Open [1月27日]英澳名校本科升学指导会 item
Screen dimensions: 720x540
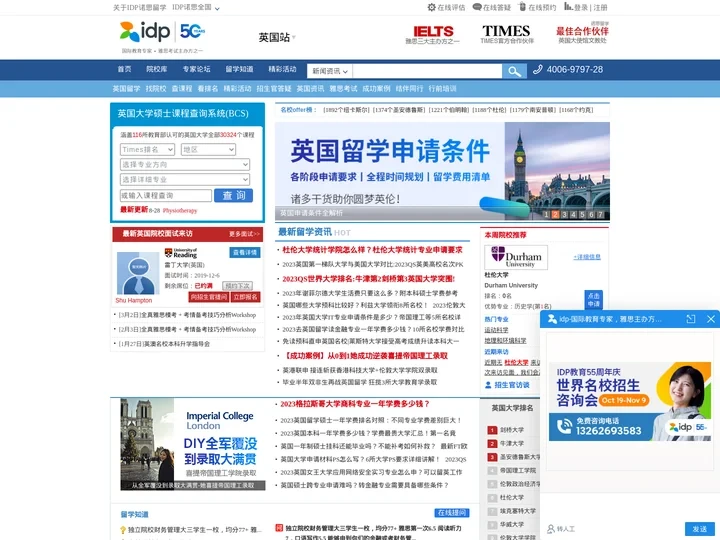[x=164, y=344]
